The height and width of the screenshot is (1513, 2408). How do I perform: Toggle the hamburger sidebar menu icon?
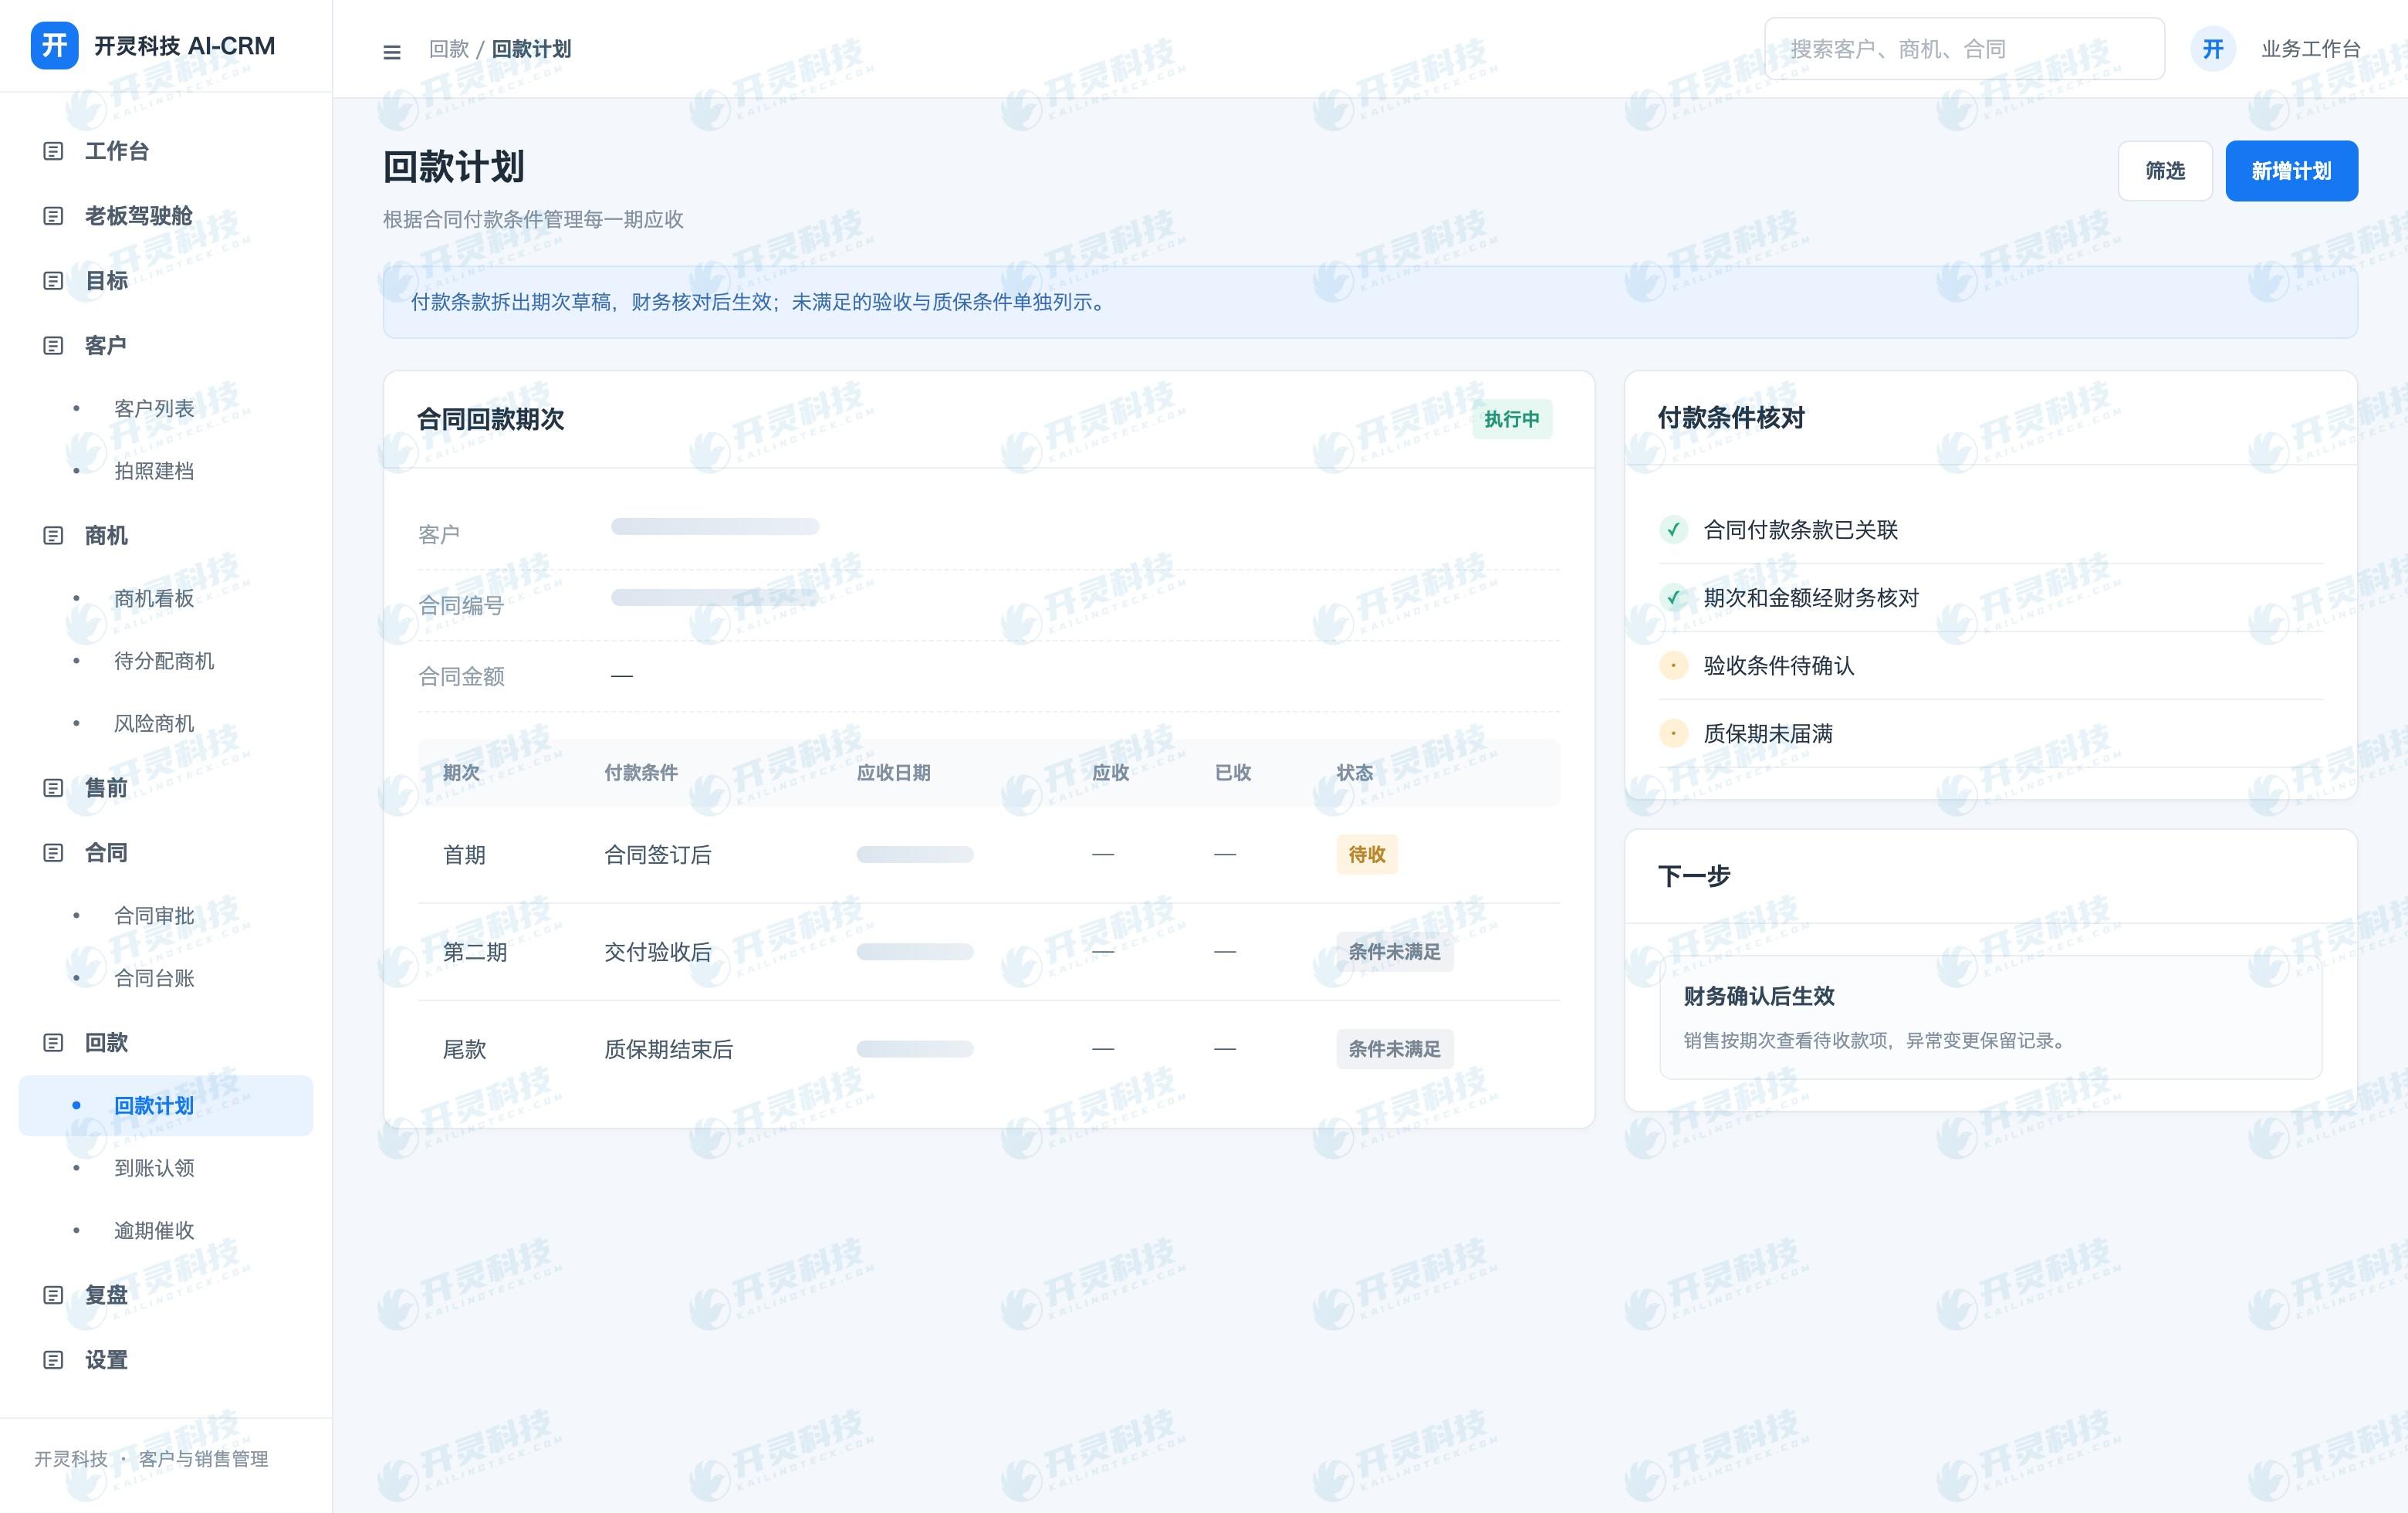click(392, 52)
